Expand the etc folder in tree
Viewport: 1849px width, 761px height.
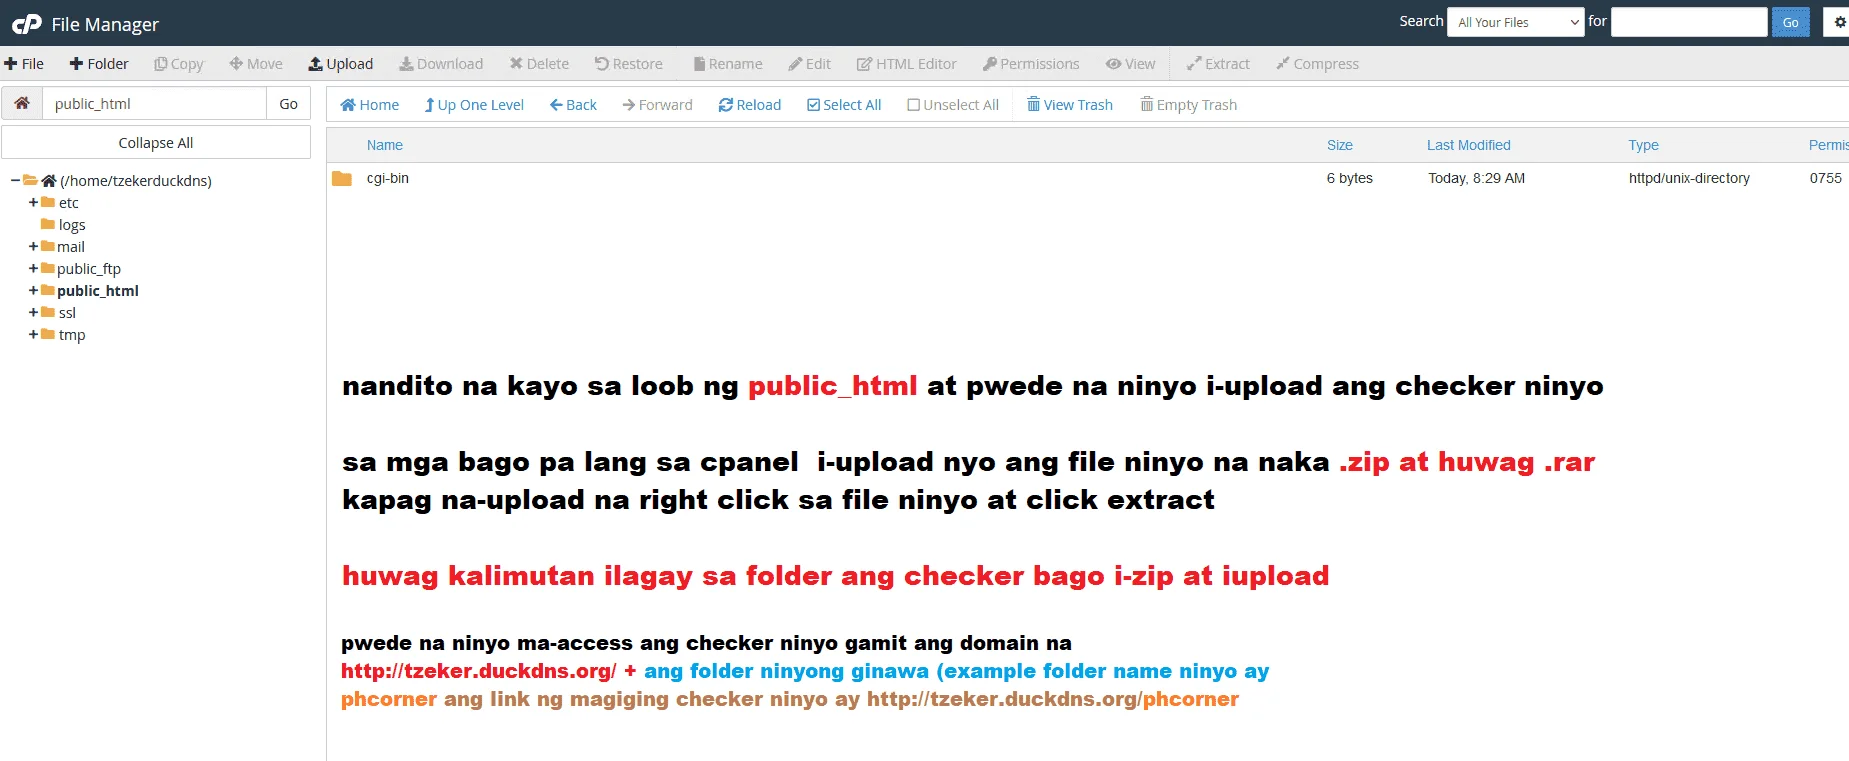(x=33, y=203)
